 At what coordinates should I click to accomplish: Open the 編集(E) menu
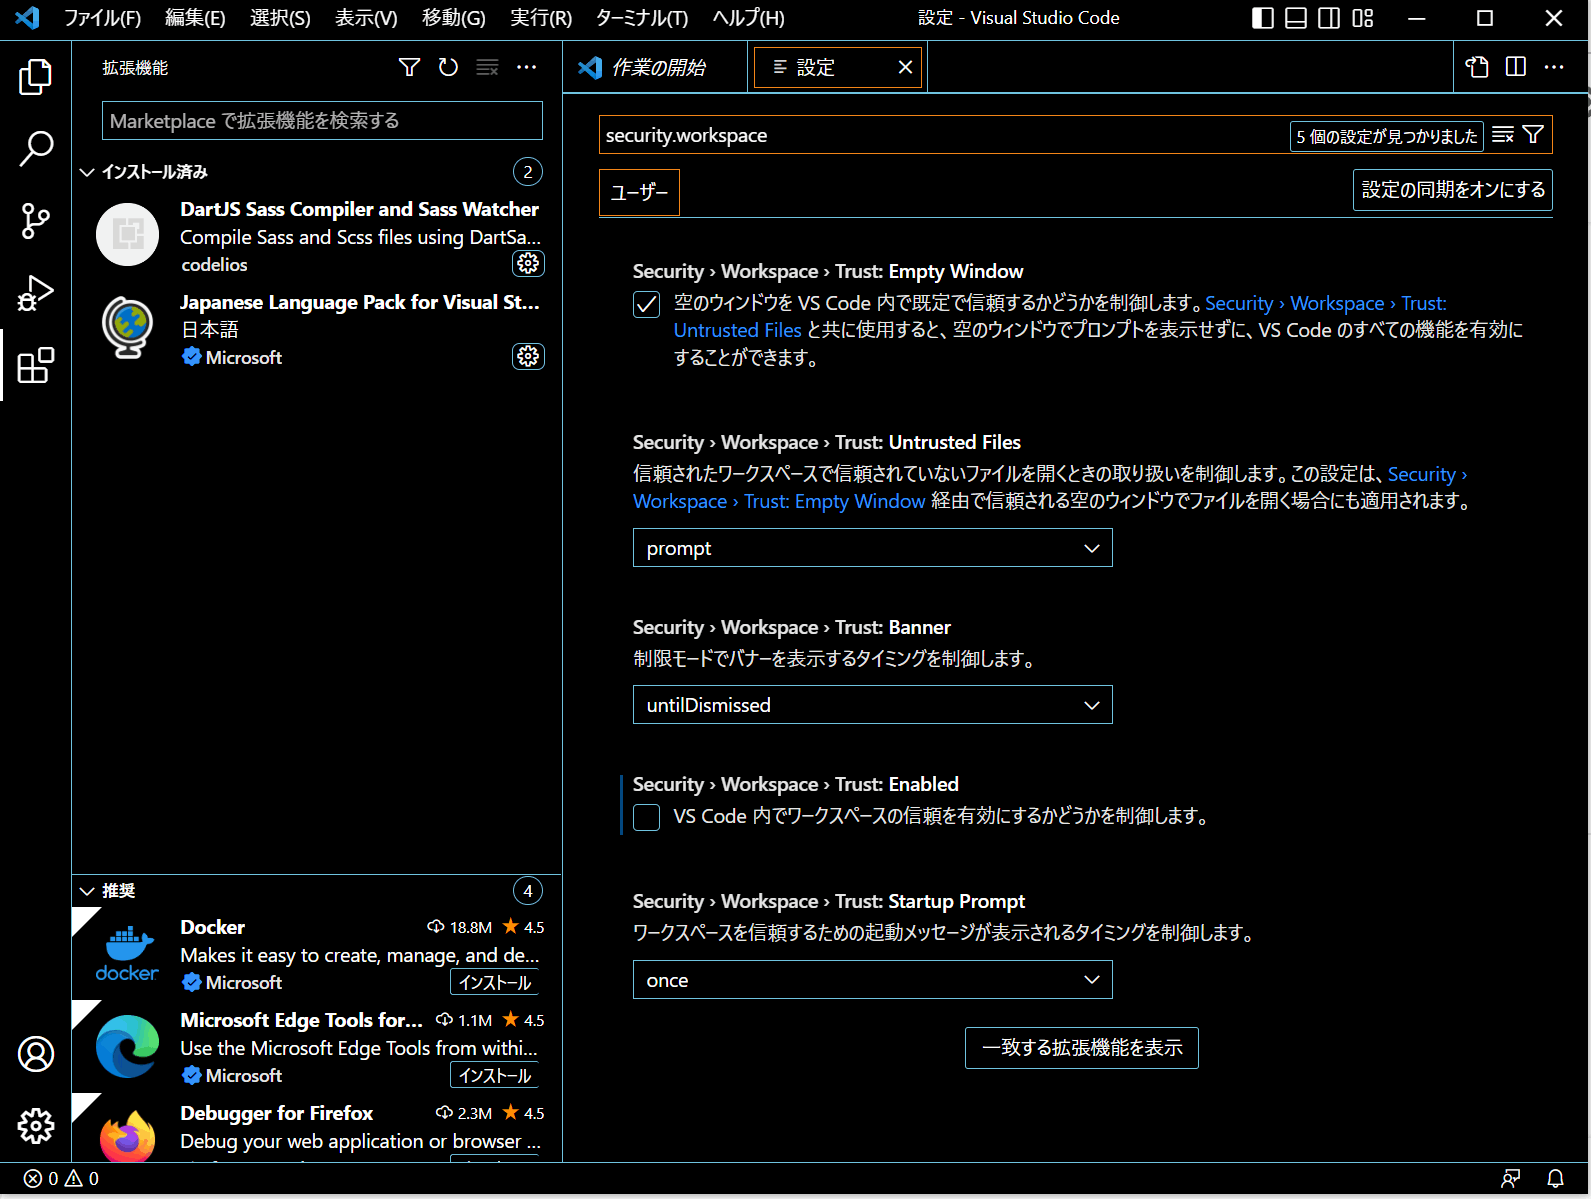coord(195,18)
